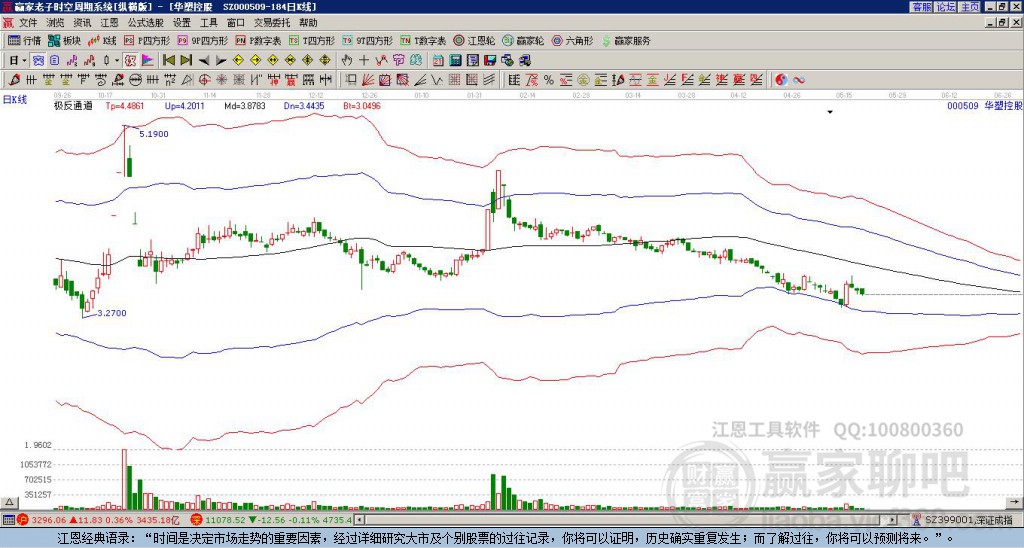Click the black left arrow icon

(204, 61)
